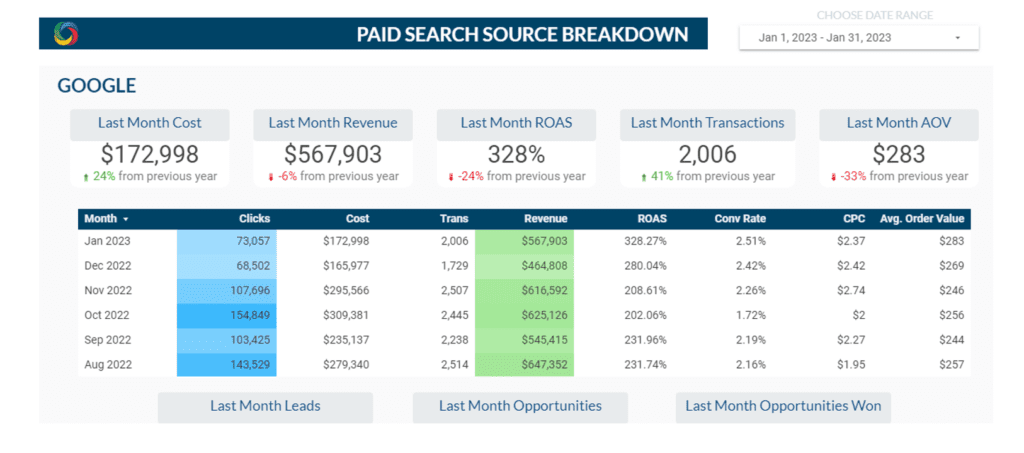Select the Last Month AOV card title

tap(899, 123)
